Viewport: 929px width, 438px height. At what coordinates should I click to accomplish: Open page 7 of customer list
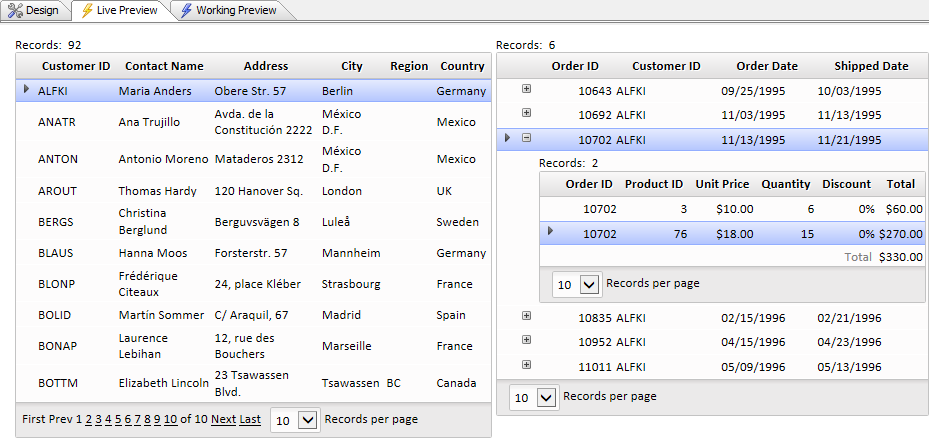pos(137,420)
